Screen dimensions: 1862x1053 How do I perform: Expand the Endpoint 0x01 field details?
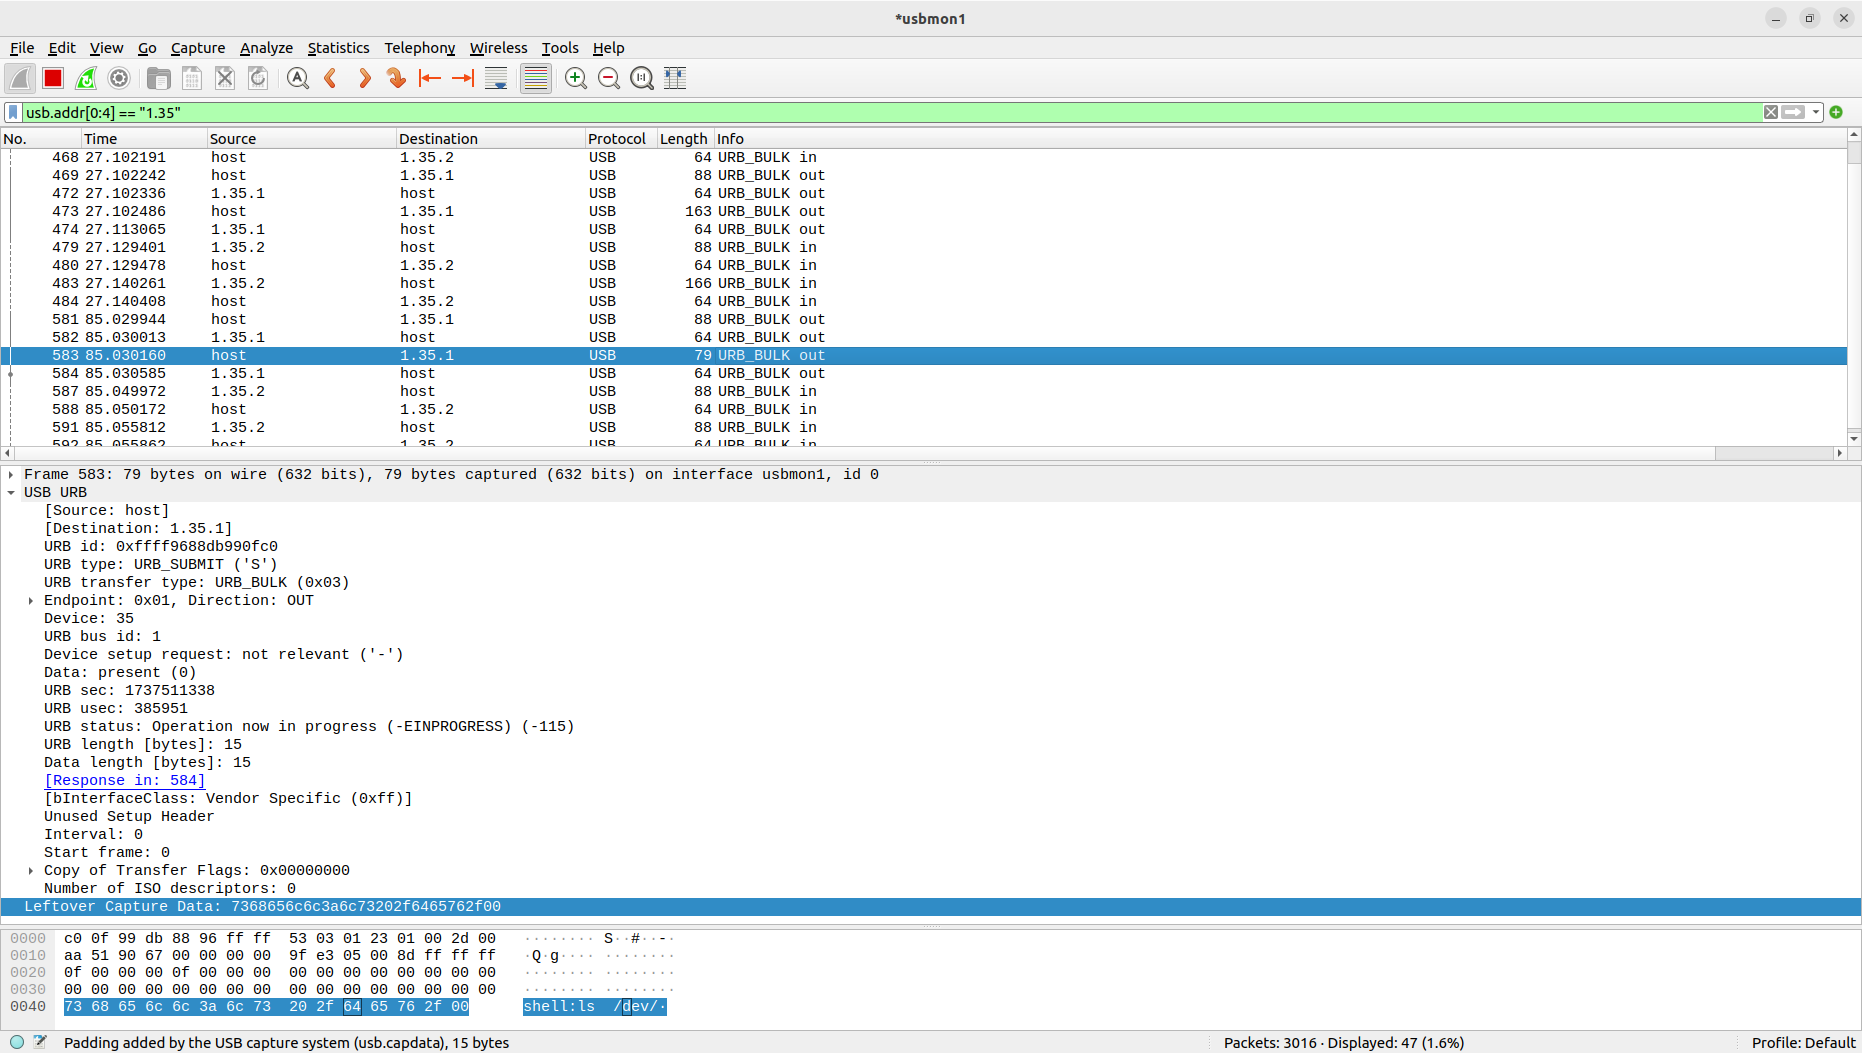30,600
